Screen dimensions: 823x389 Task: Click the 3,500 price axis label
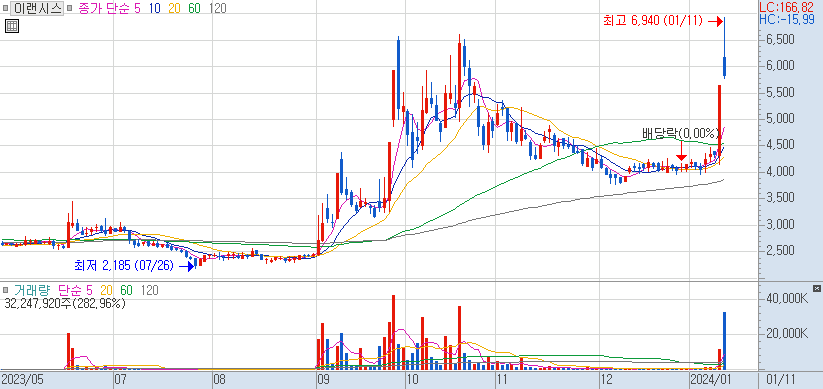tap(779, 198)
